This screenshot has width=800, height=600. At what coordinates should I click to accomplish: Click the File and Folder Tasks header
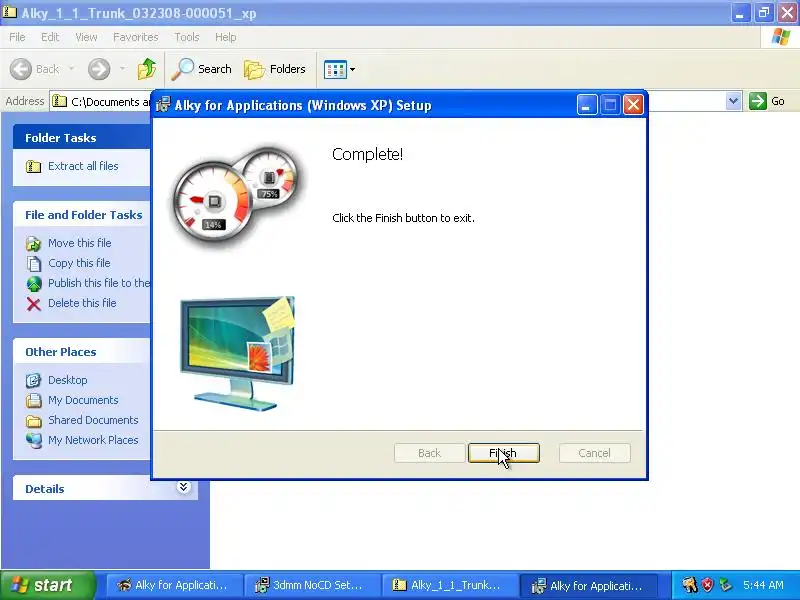[82, 215]
